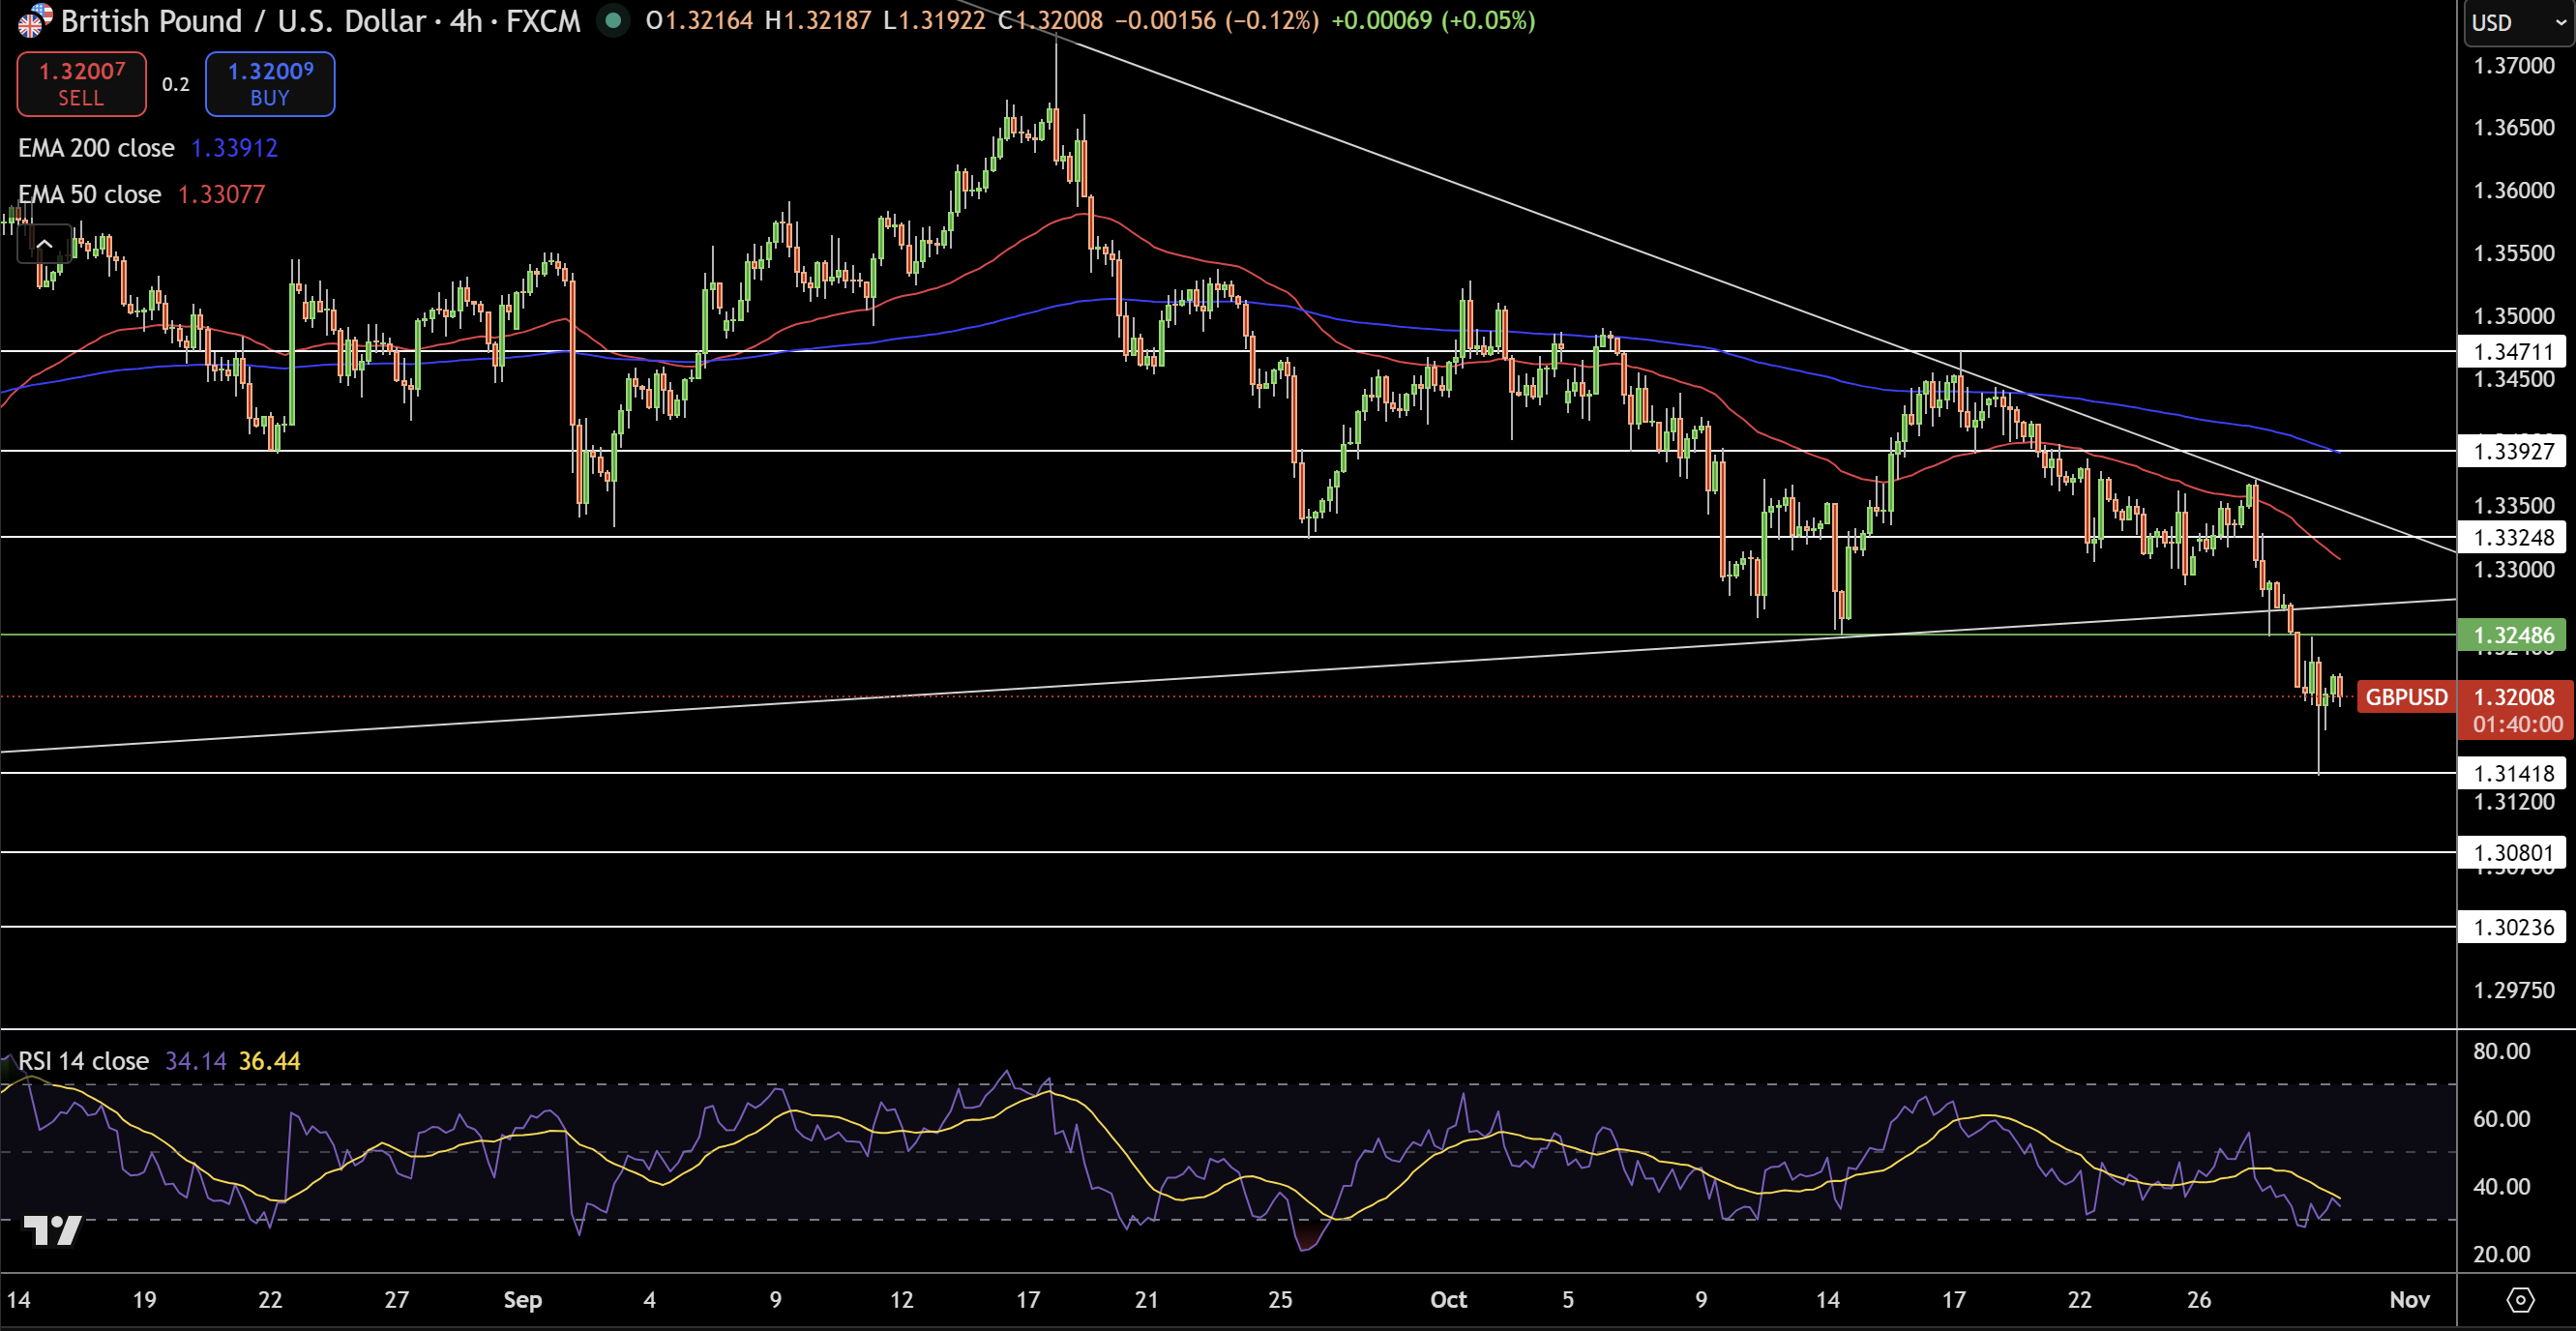
Task: Collapse the legend with the chevron arrow
Action: tap(45, 243)
